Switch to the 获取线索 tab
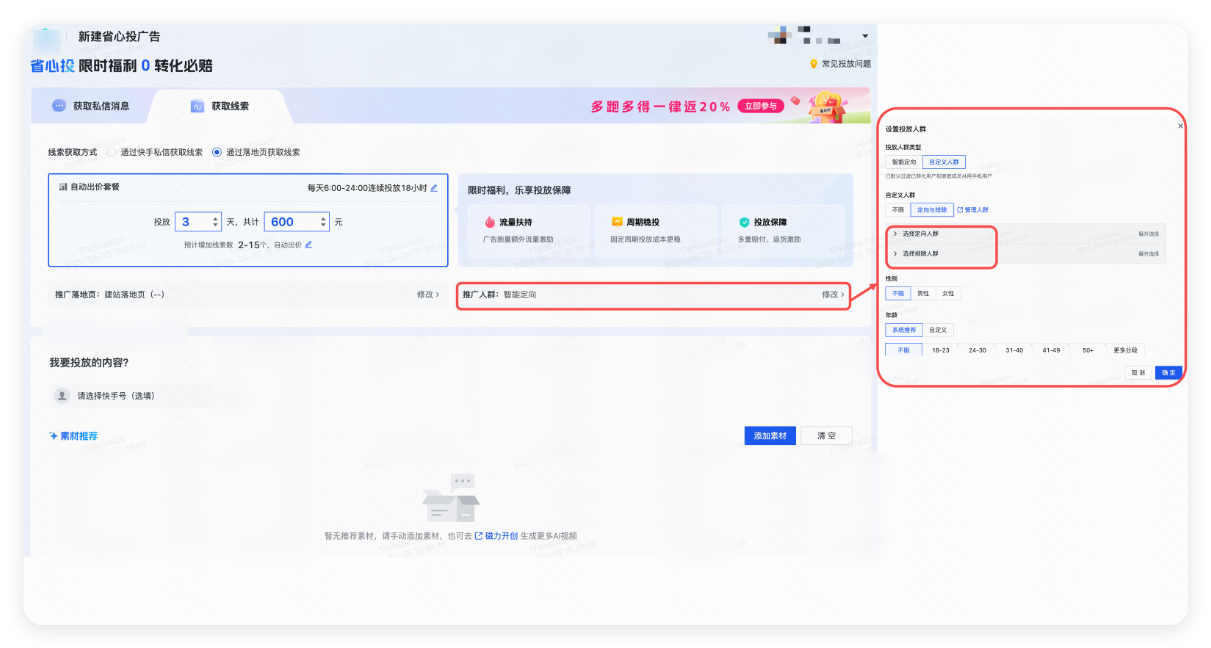This screenshot has width=1211, height=648. [229, 106]
